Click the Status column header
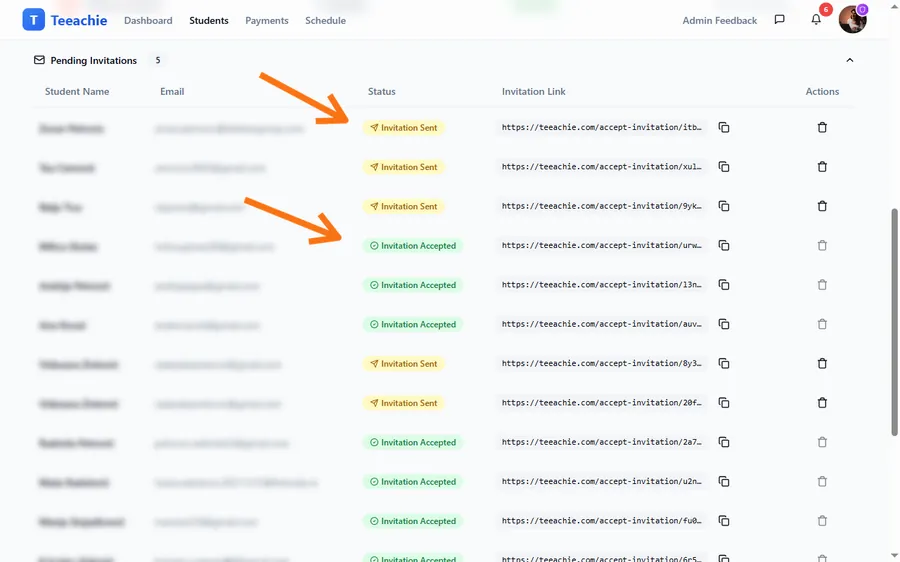This screenshot has width=900, height=562. click(382, 91)
